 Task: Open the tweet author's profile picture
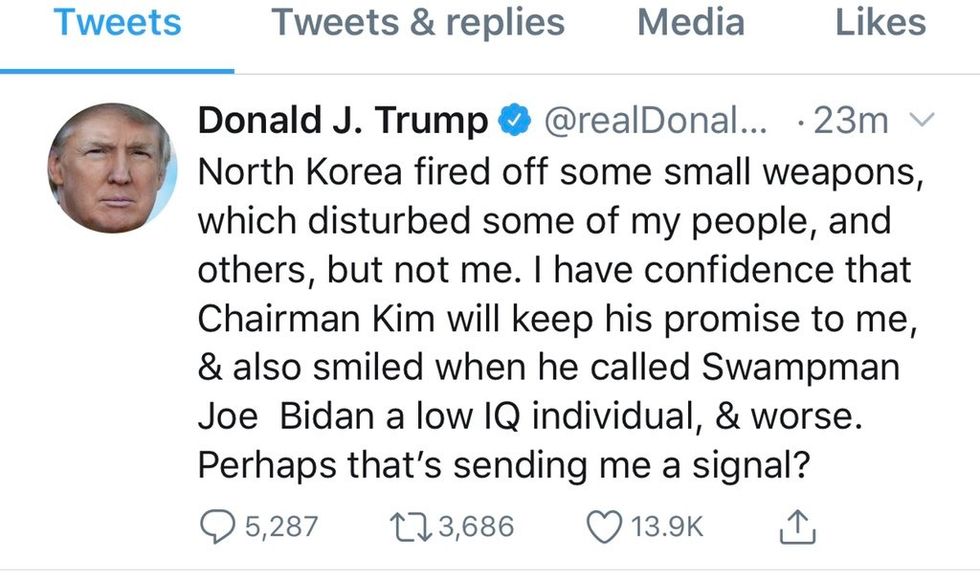click(x=111, y=166)
